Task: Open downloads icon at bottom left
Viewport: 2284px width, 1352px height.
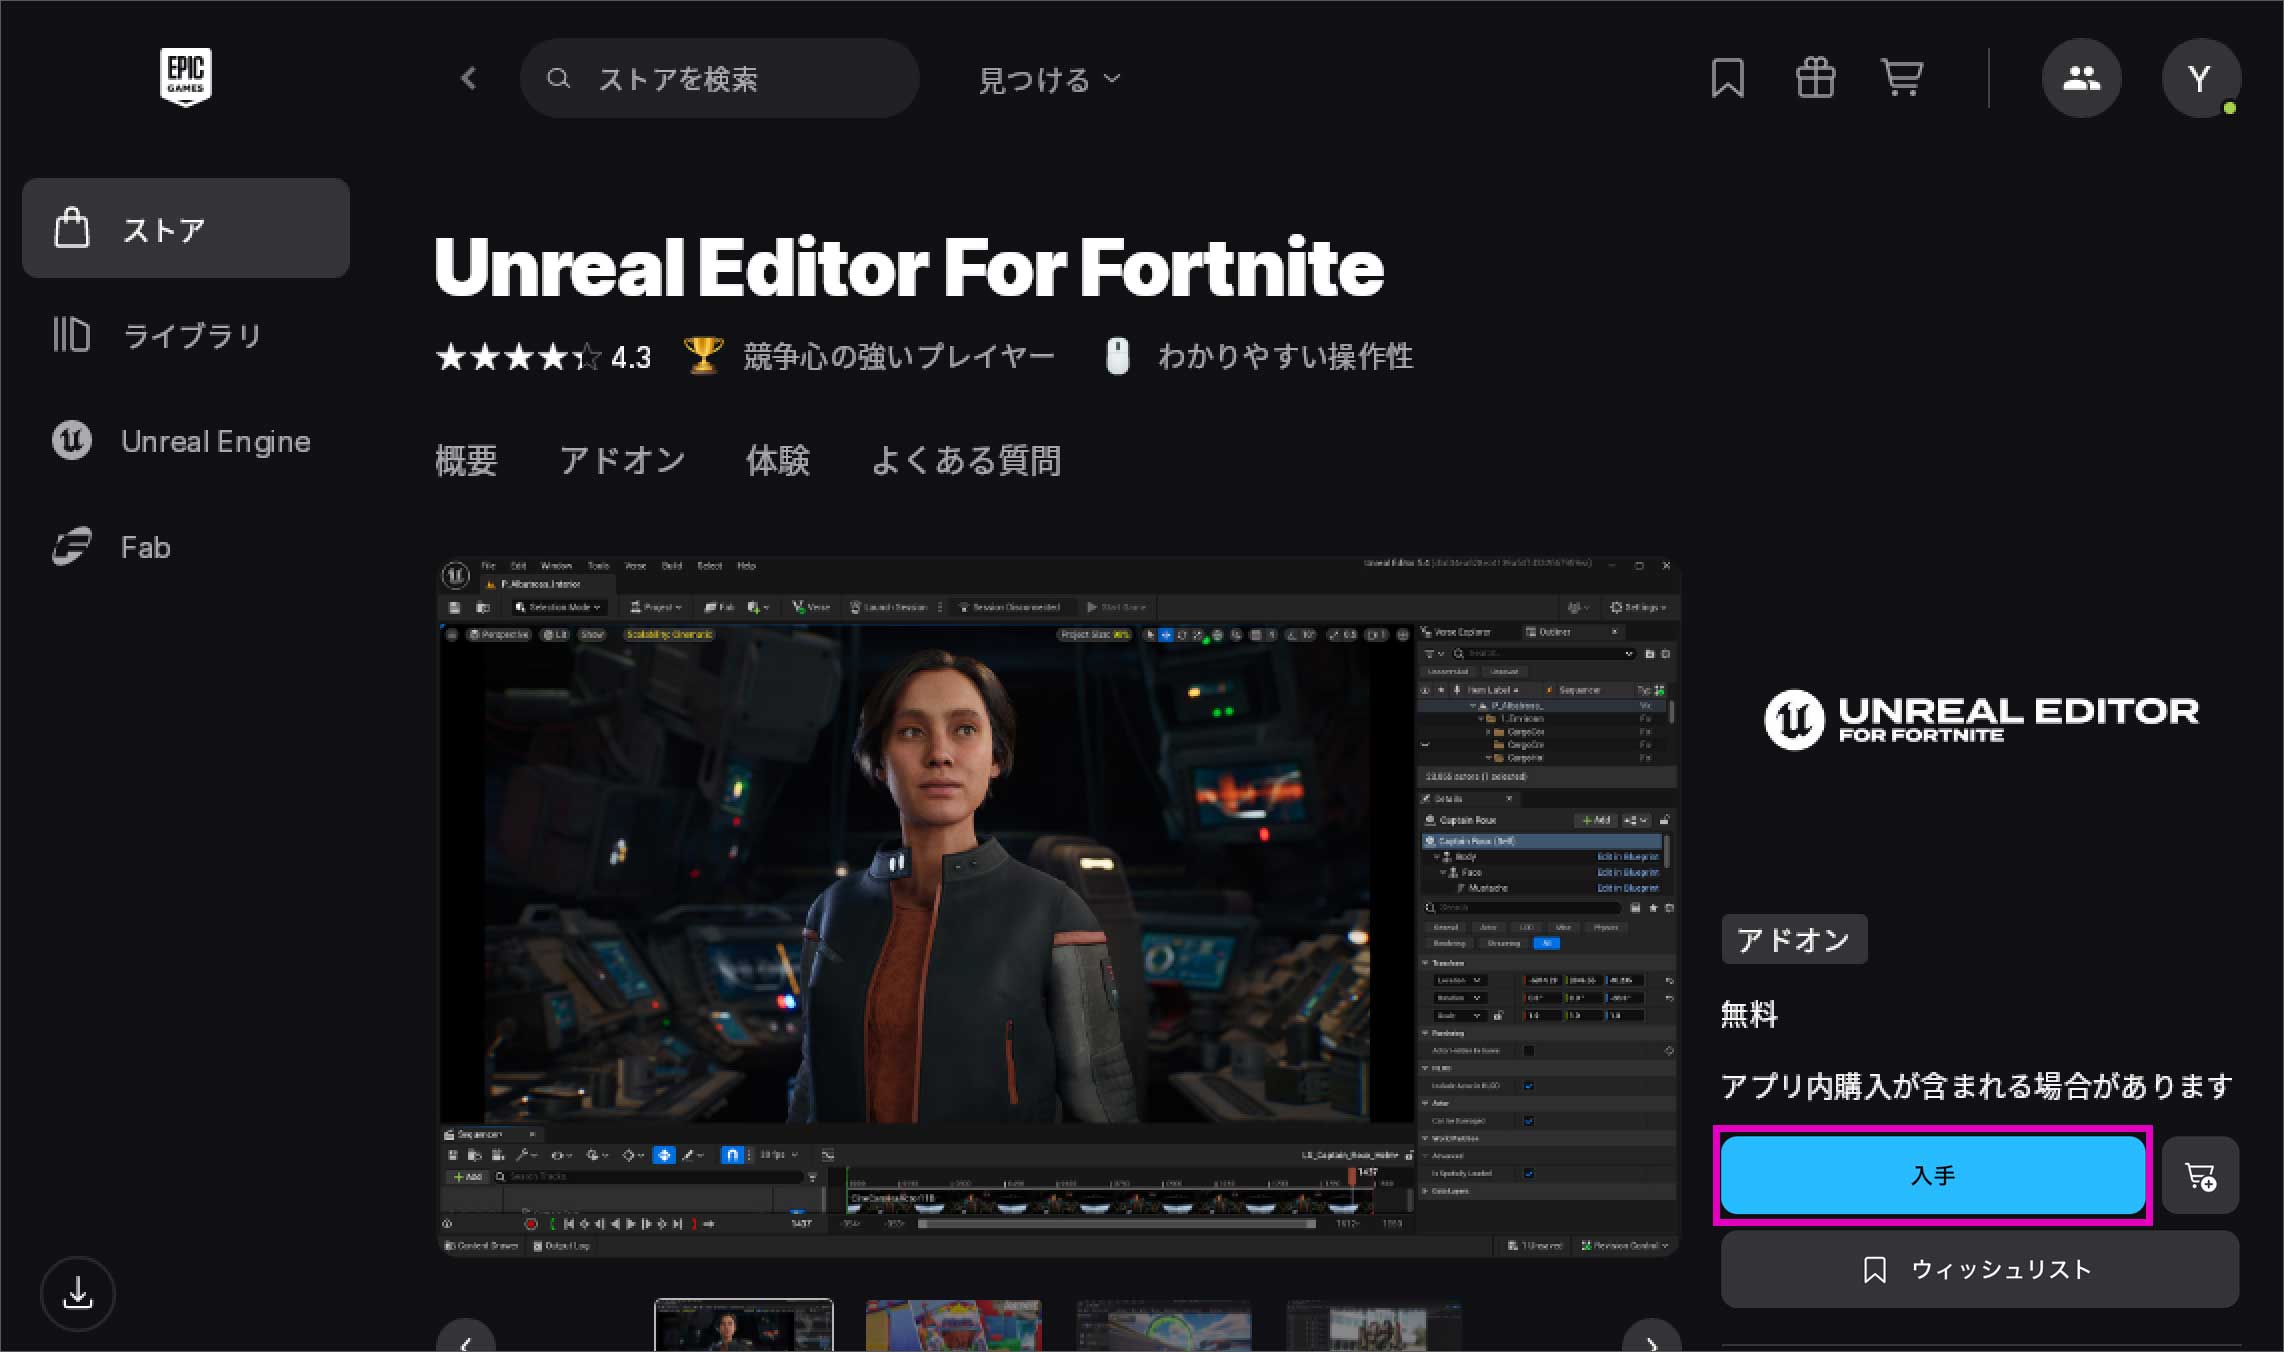Action: coord(78,1293)
